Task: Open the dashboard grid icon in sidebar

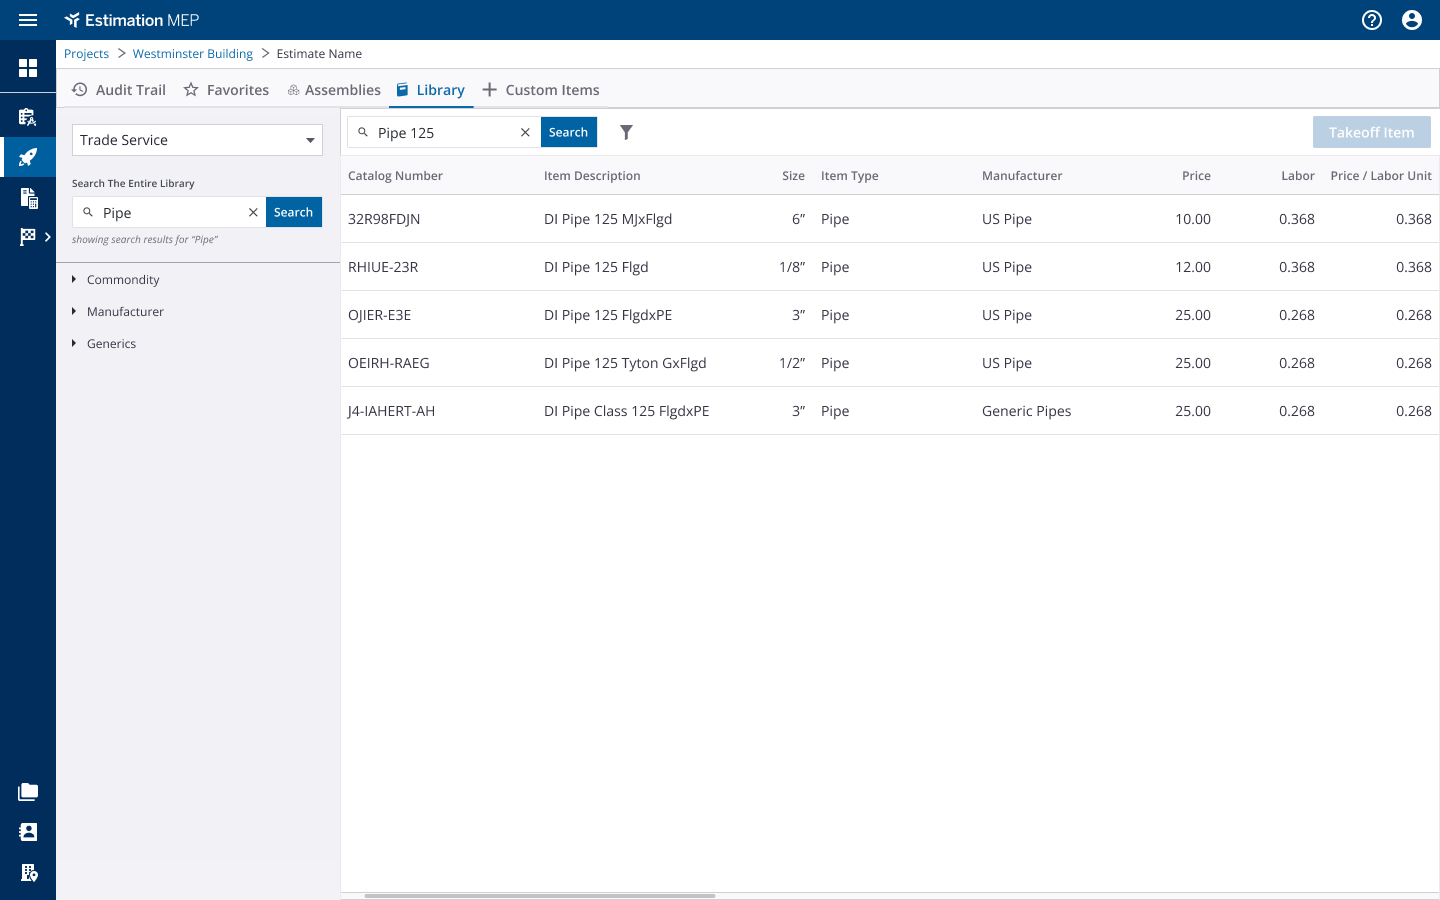Action: tap(28, 68)
